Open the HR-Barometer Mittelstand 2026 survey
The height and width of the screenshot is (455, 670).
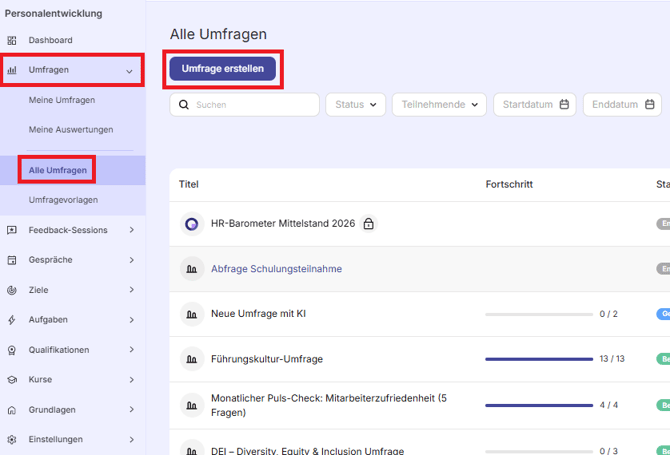pos(283,223)
